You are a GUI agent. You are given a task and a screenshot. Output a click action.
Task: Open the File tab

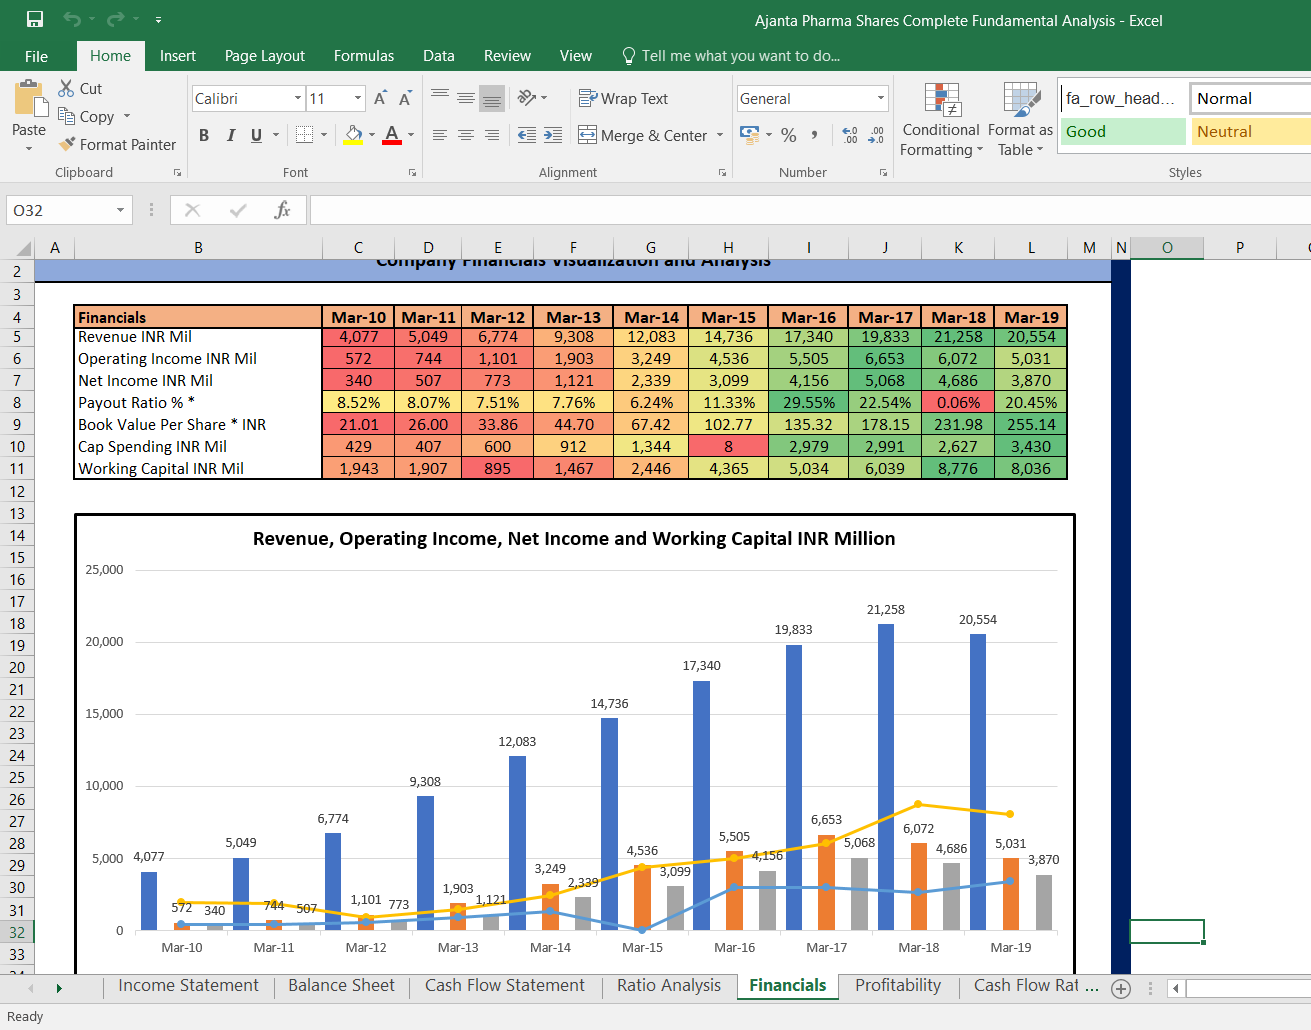(x=37, y=56)
